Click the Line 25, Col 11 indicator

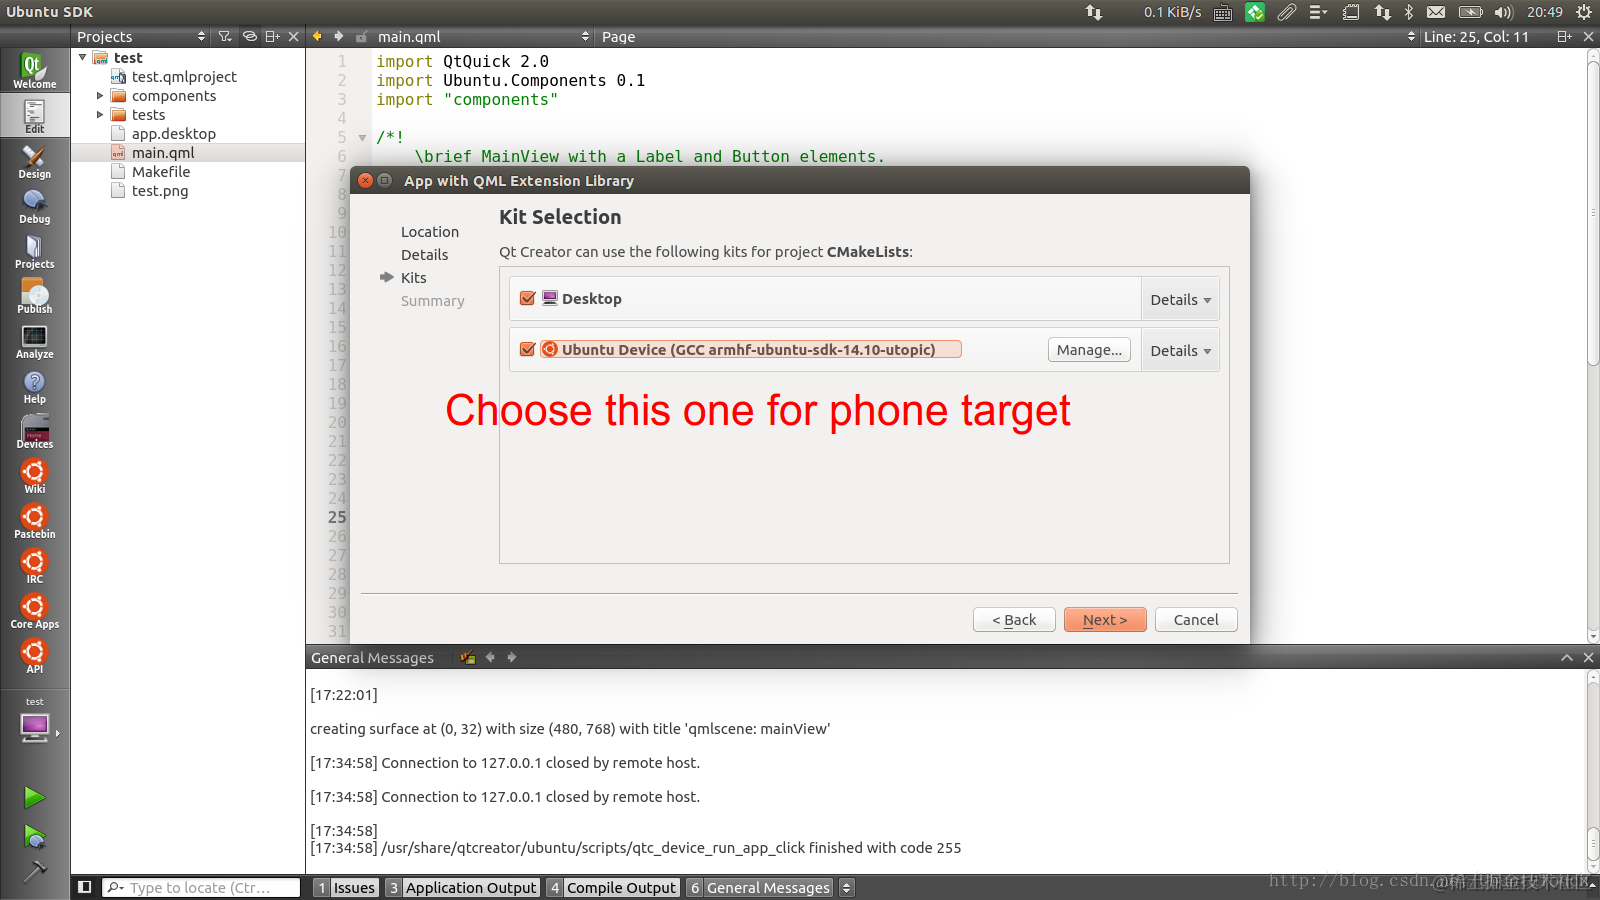[1476, 36]
